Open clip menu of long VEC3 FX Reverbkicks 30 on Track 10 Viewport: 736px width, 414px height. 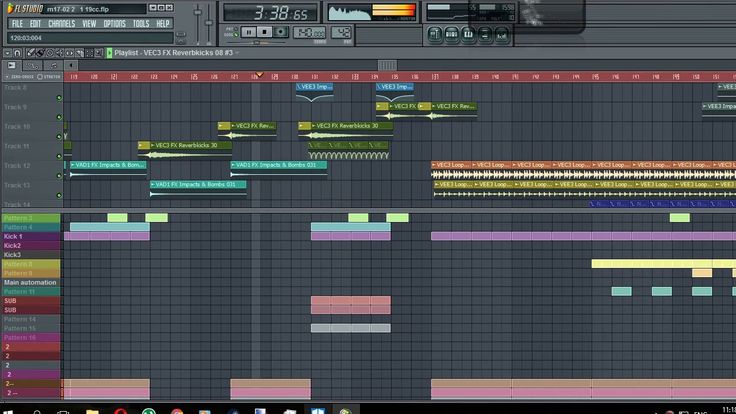pyautogui.click(x=313, y=126)
